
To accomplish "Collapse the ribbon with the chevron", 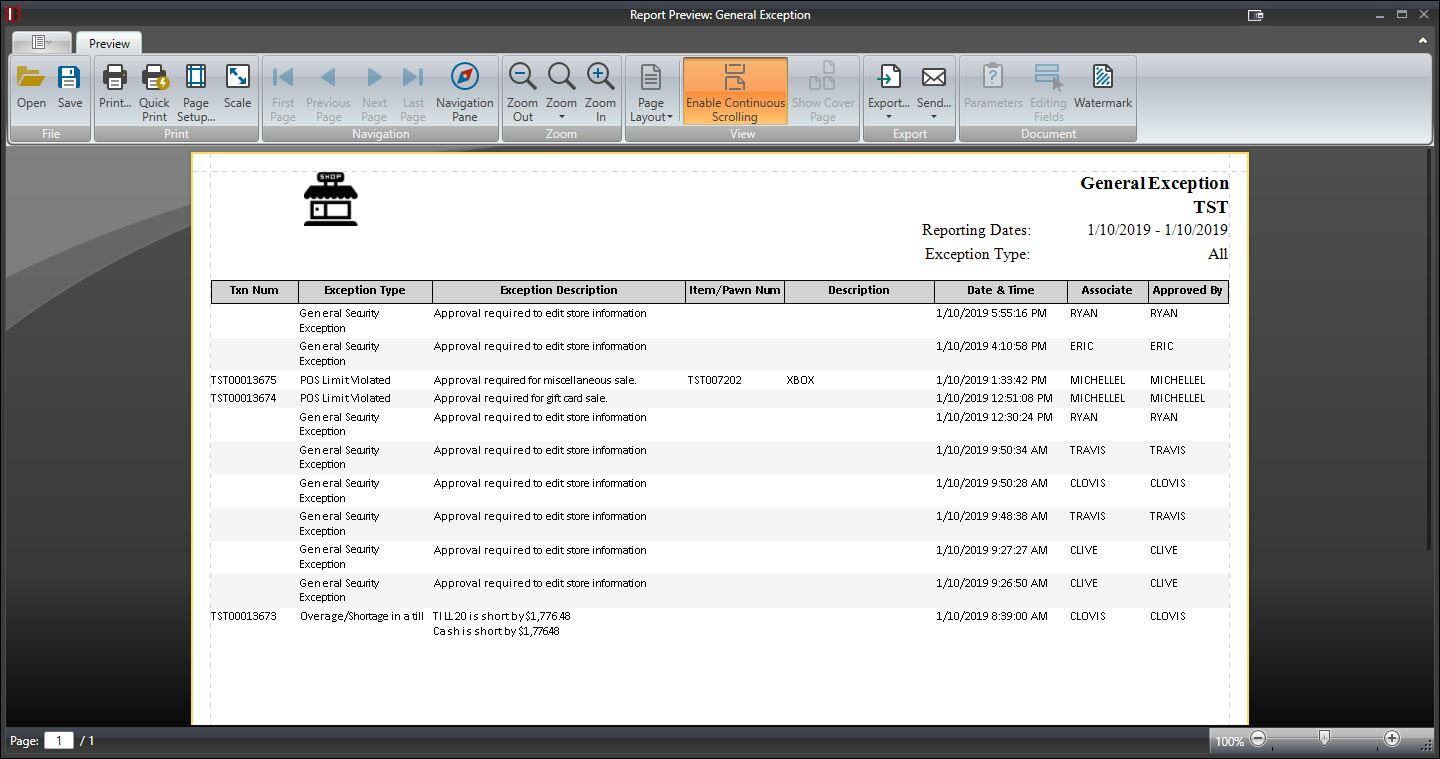I will (1422, 41).
